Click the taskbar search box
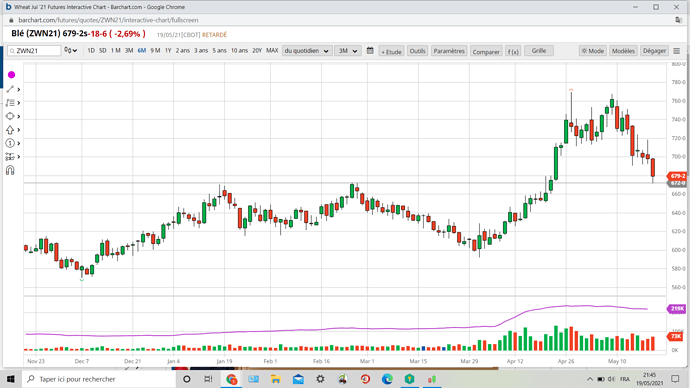The image size is (690, 388). coord(99,379)
